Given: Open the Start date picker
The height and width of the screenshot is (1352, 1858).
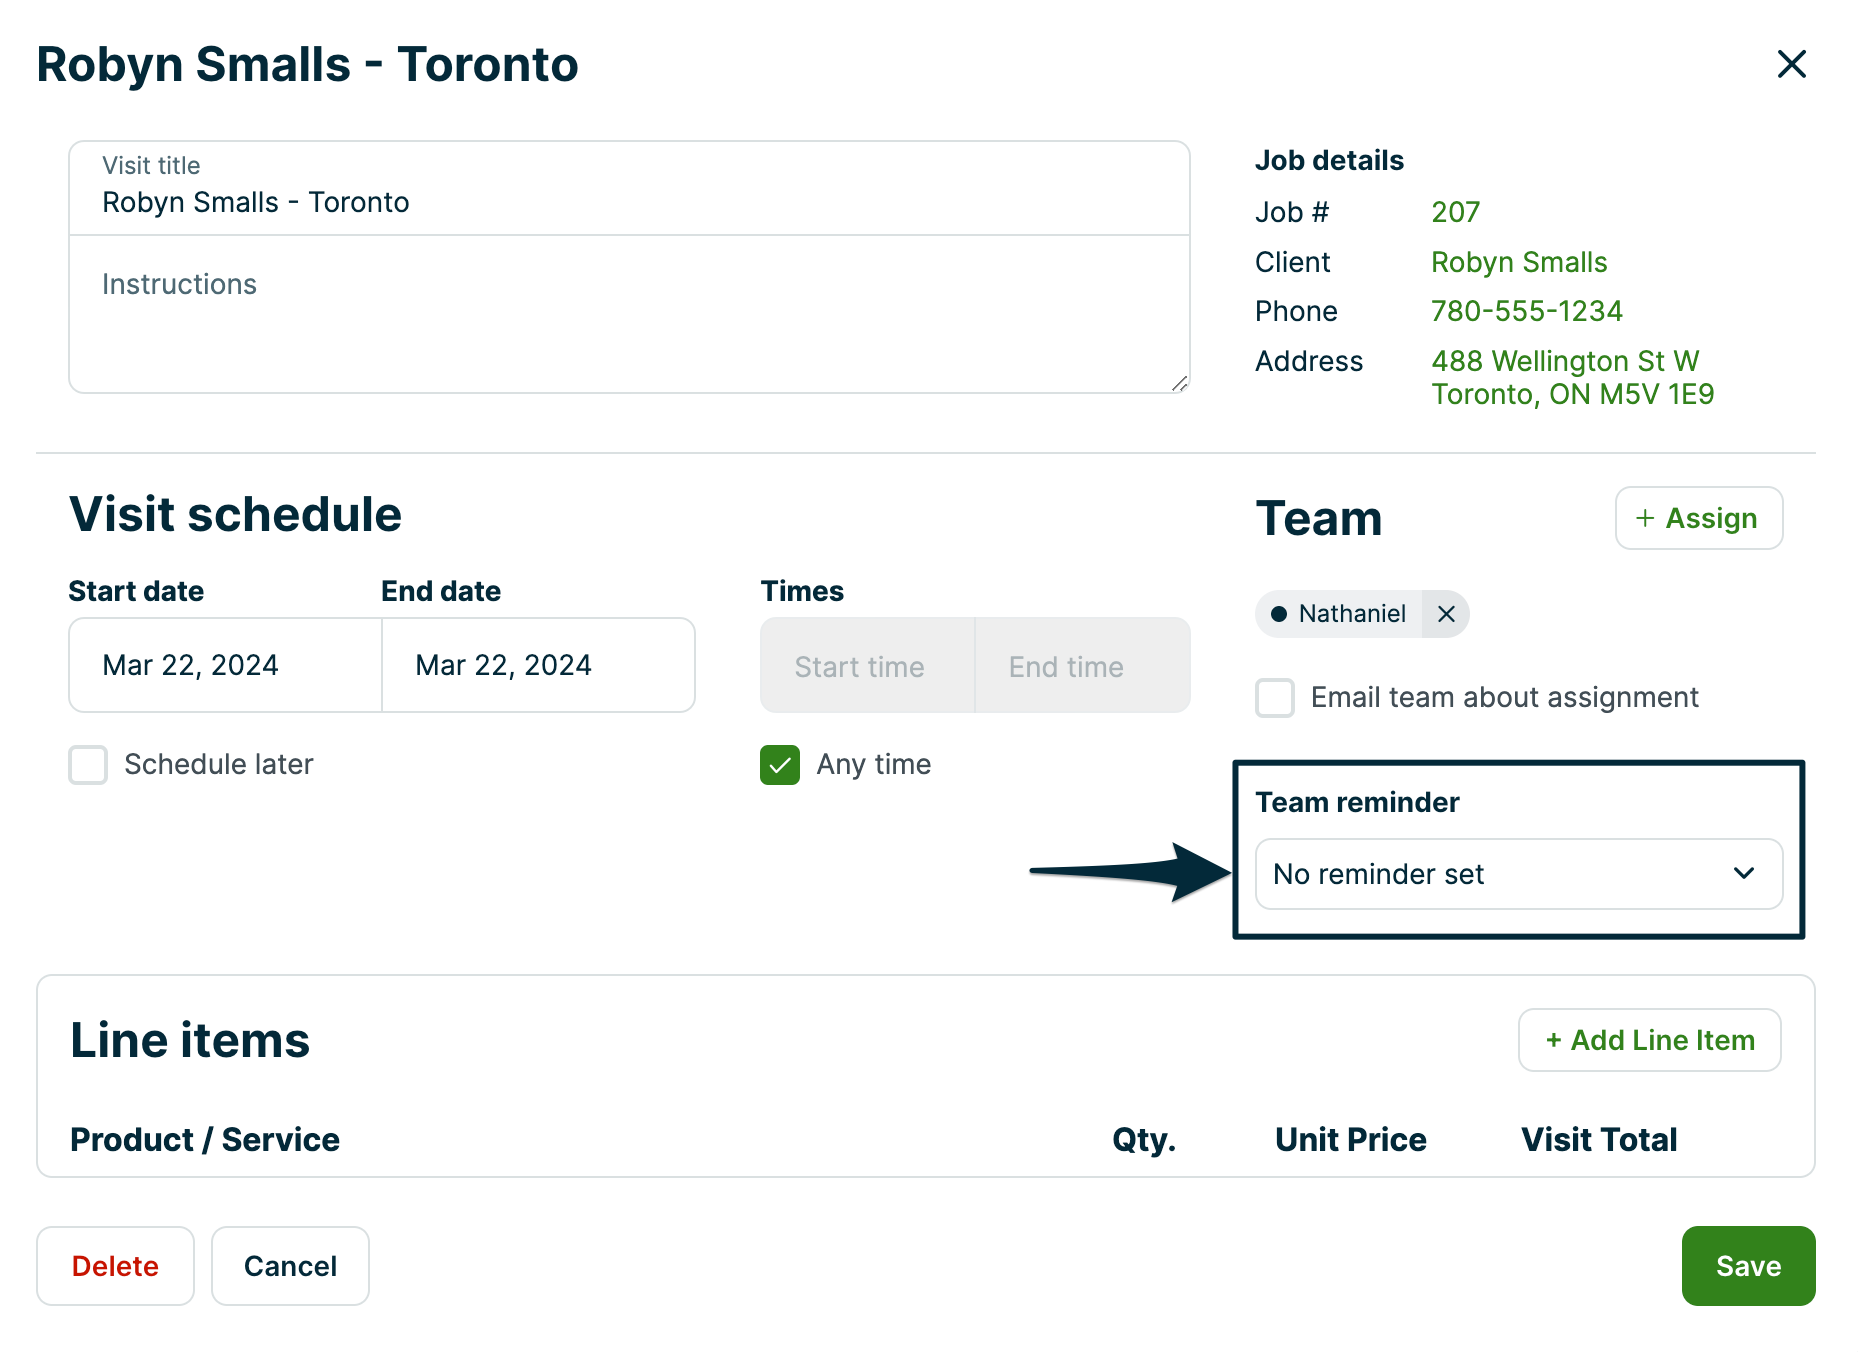Looking at the screenshot, I should pos(224,665).
